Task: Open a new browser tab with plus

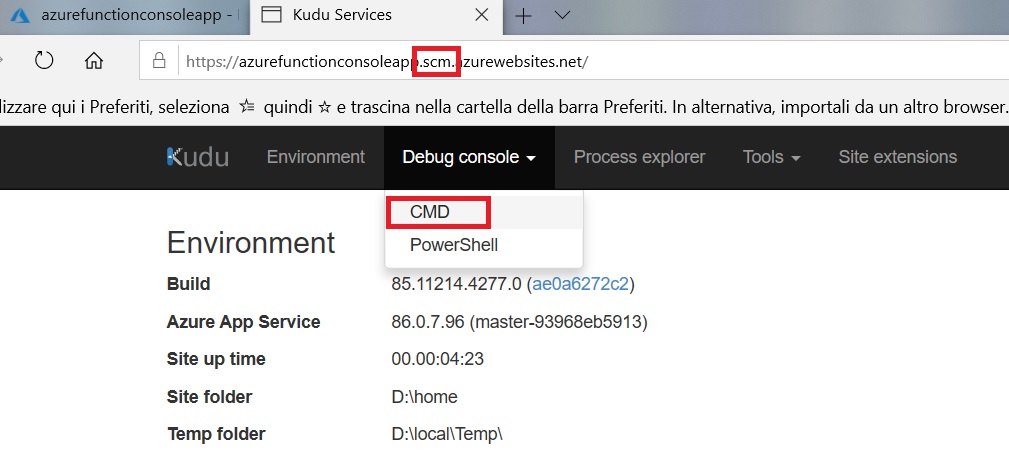Action: 523,15
